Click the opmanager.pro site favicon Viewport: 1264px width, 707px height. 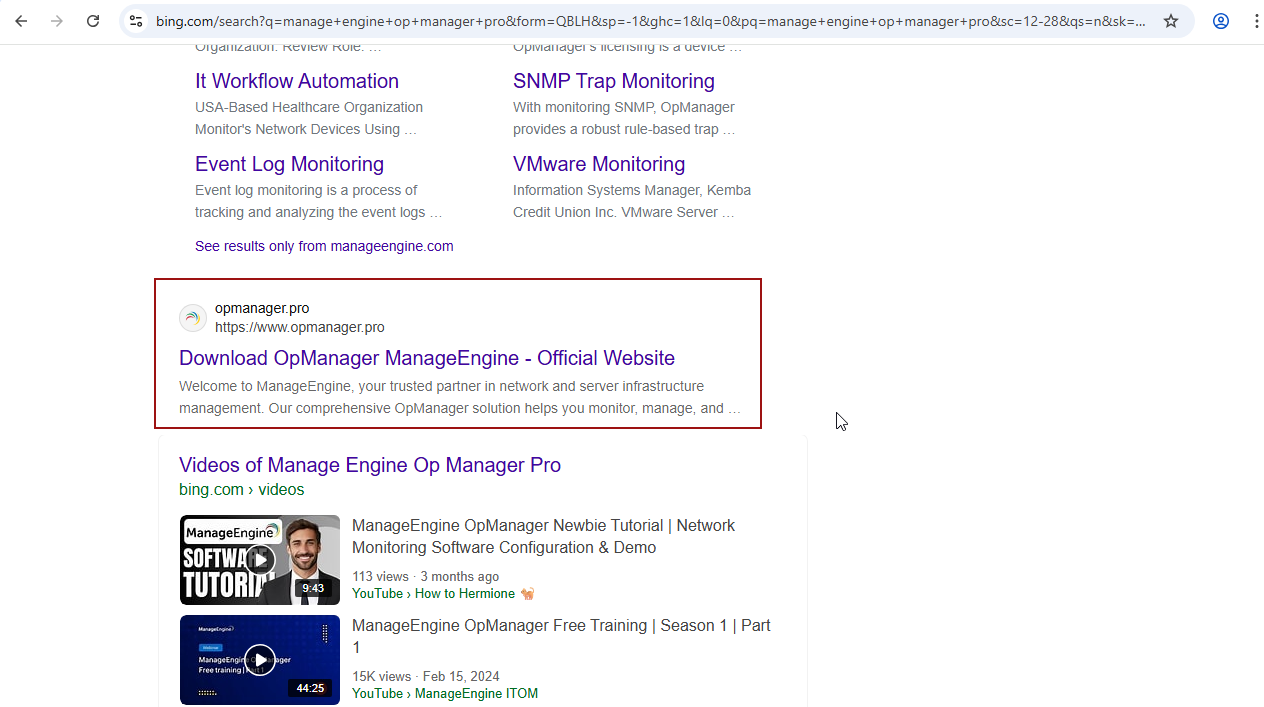pyautogui.click(x=192, y=318)
